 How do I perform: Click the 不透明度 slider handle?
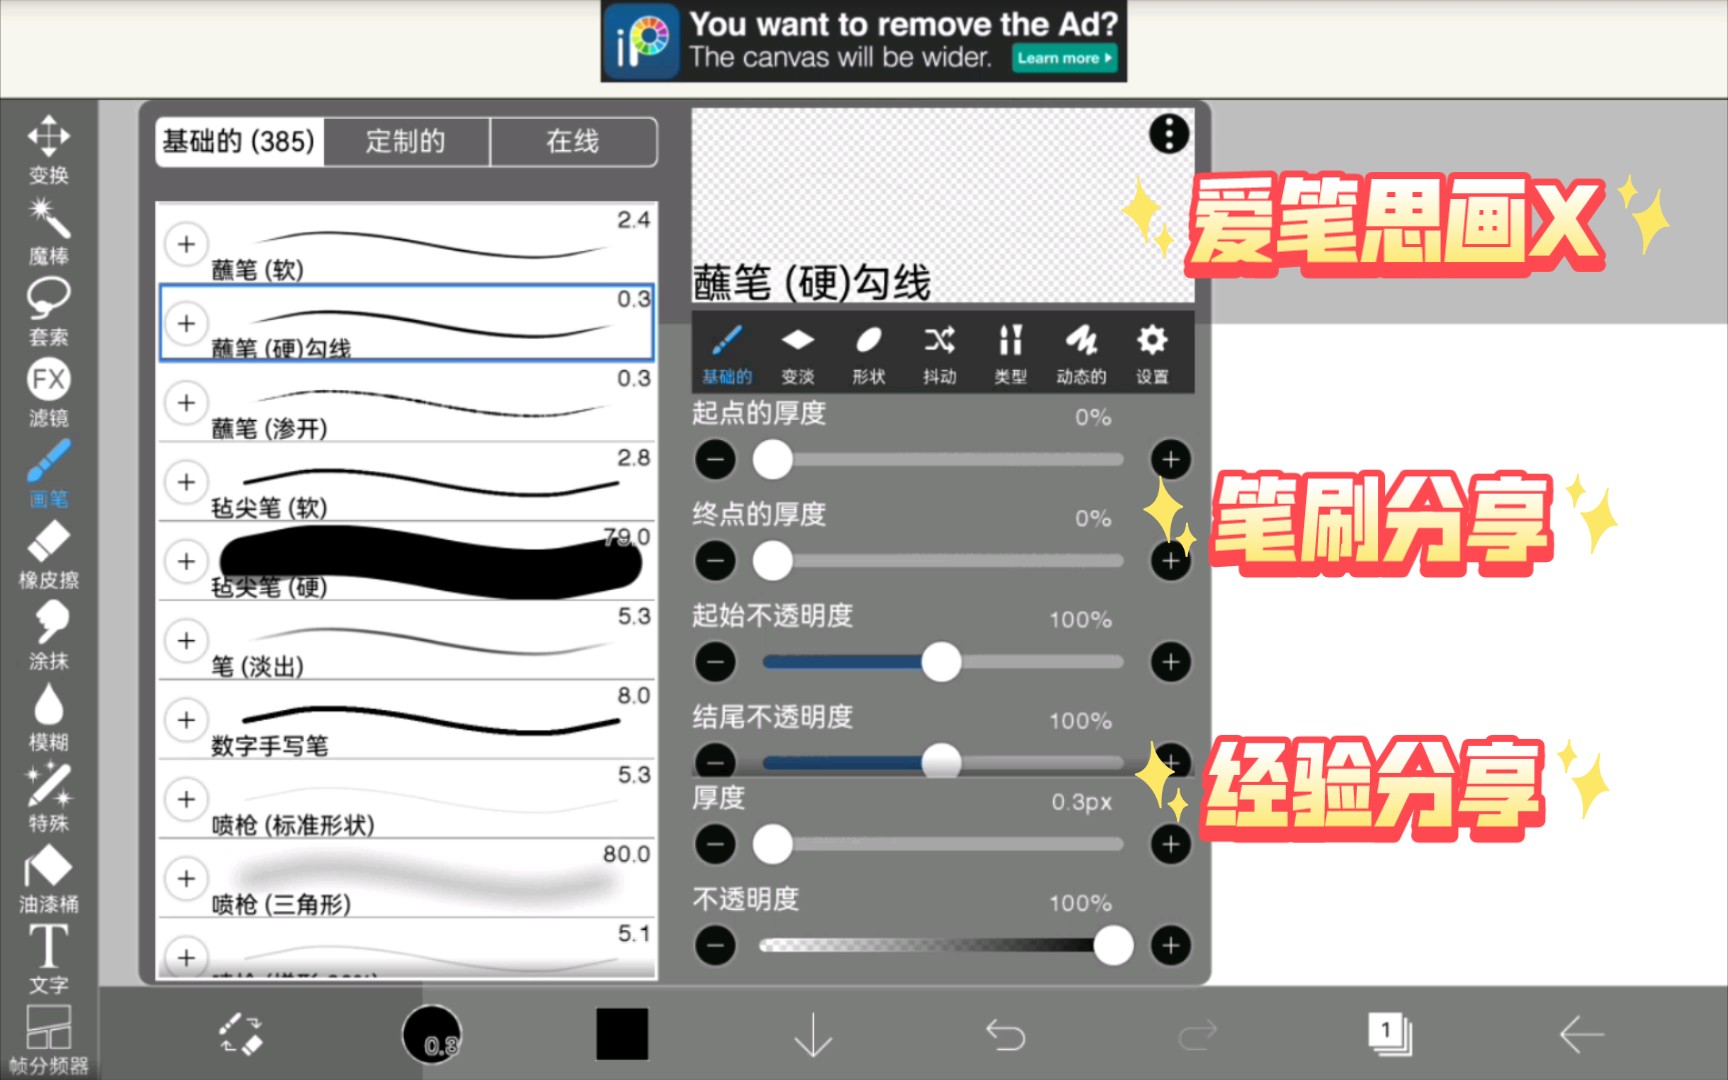pos(1113,946)
